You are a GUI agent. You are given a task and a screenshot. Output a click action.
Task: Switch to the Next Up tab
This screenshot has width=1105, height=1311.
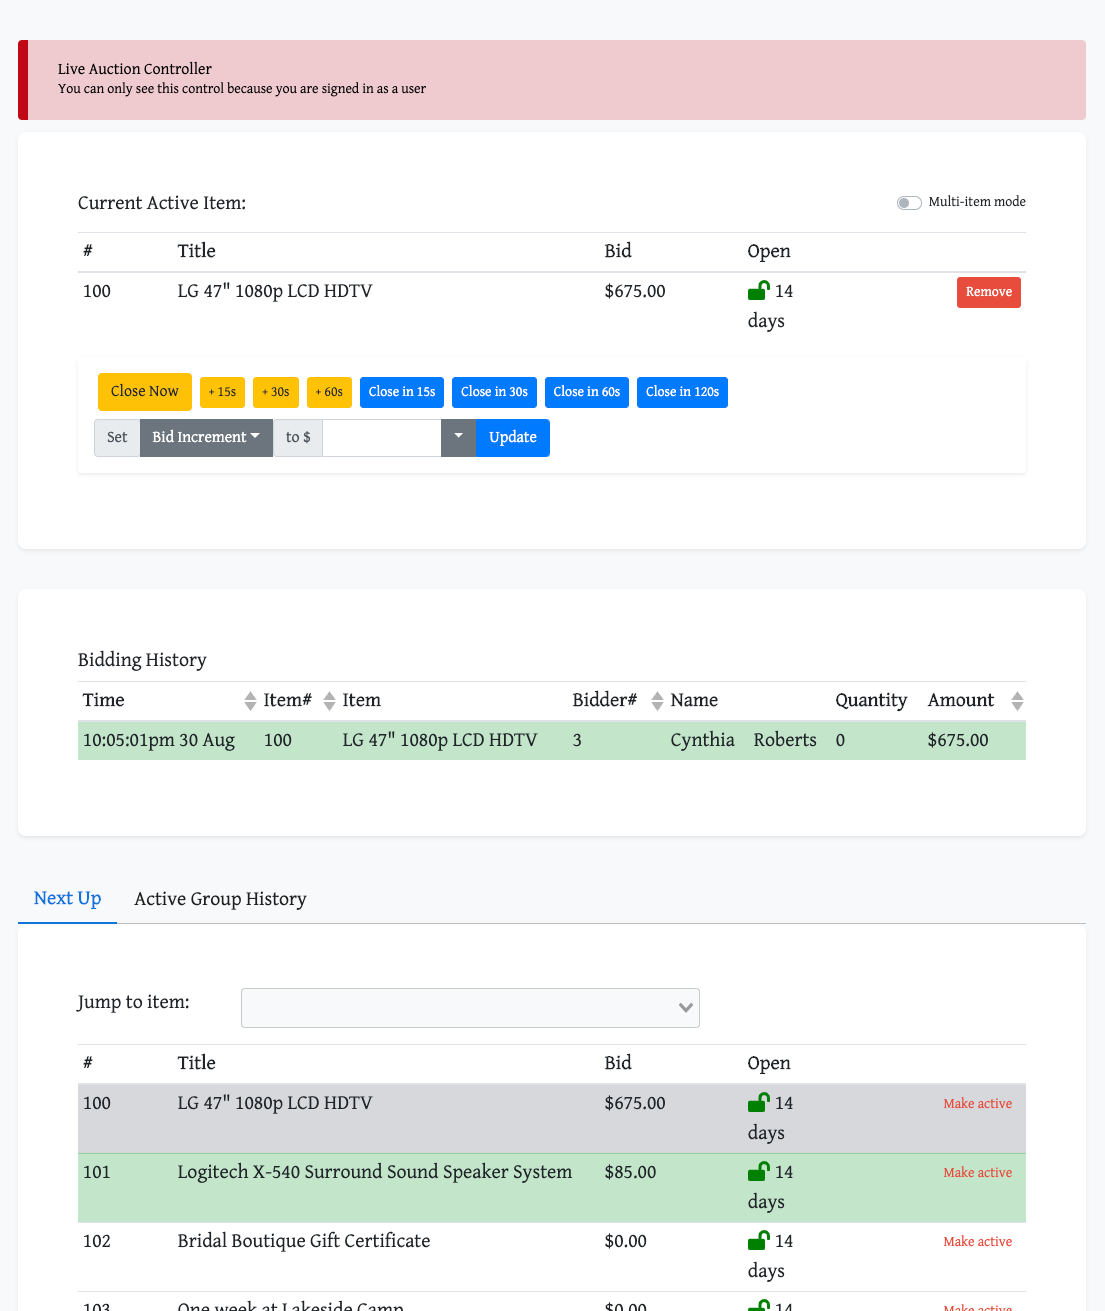pos(68,899)
